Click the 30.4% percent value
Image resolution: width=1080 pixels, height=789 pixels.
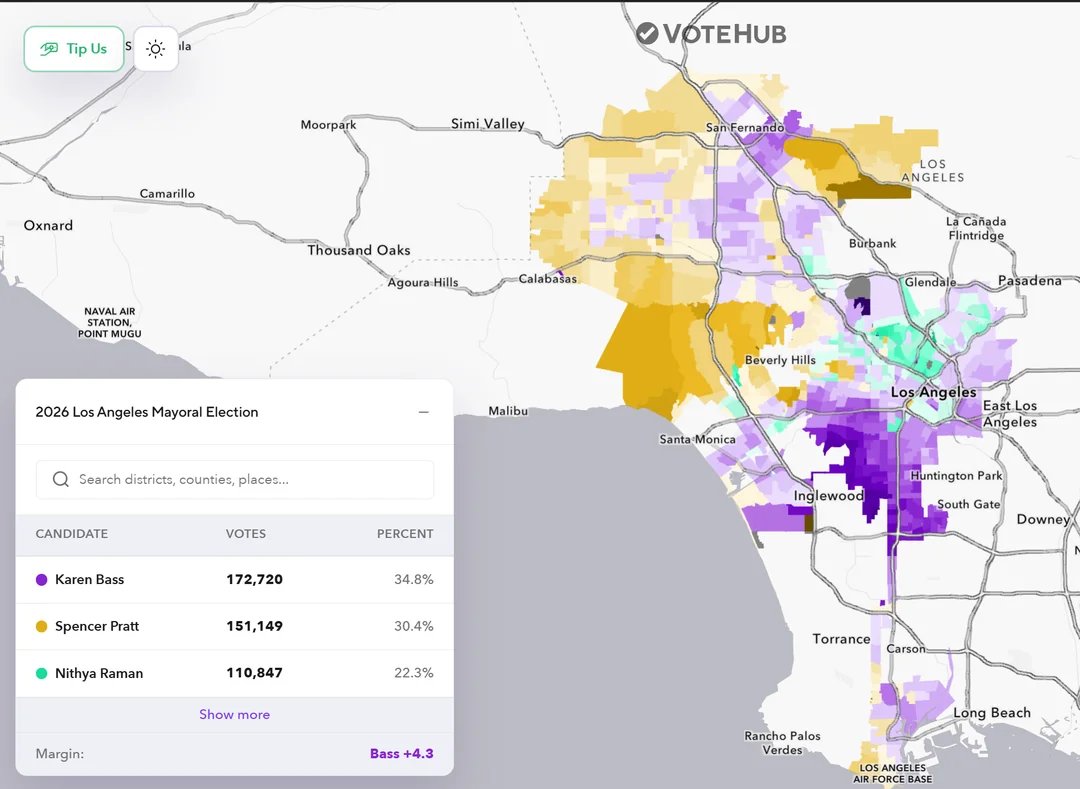(x=414, y=627)
